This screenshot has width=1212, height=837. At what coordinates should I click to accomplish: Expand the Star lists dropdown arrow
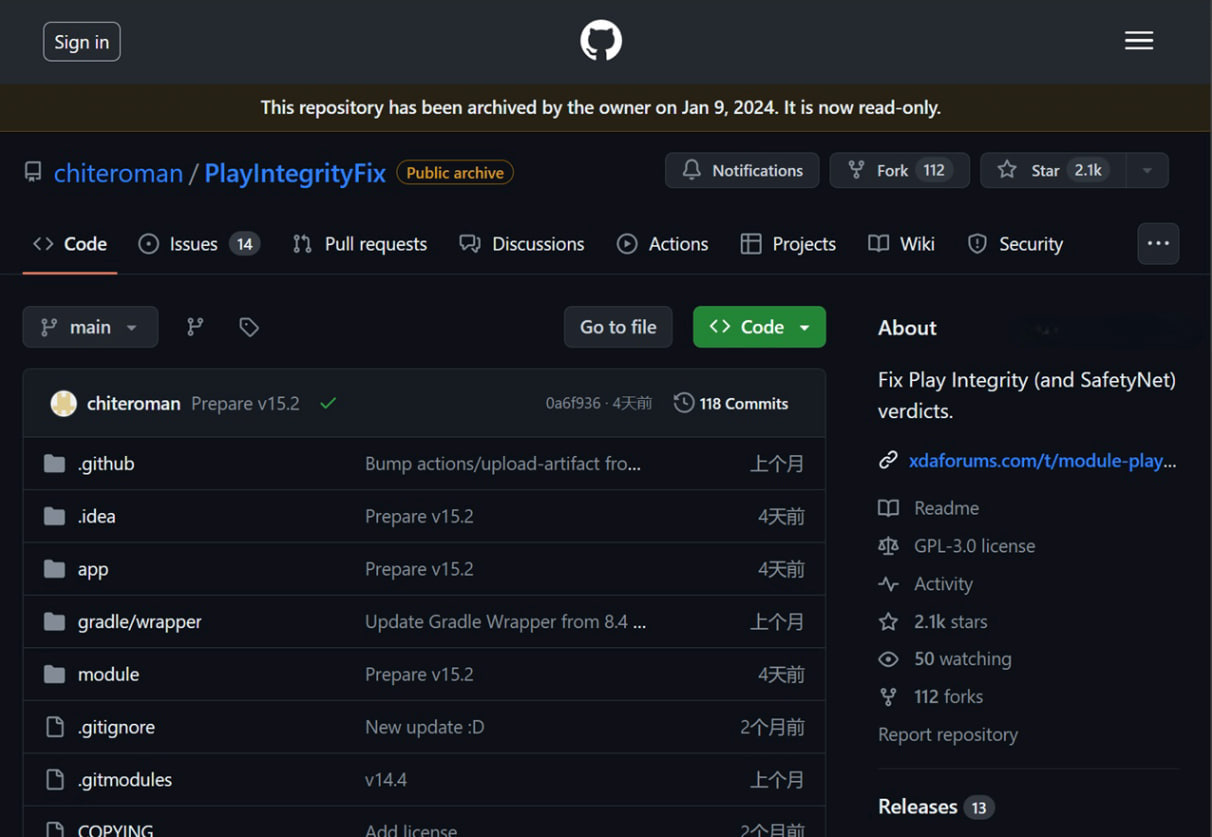(x=1147, y=170)
